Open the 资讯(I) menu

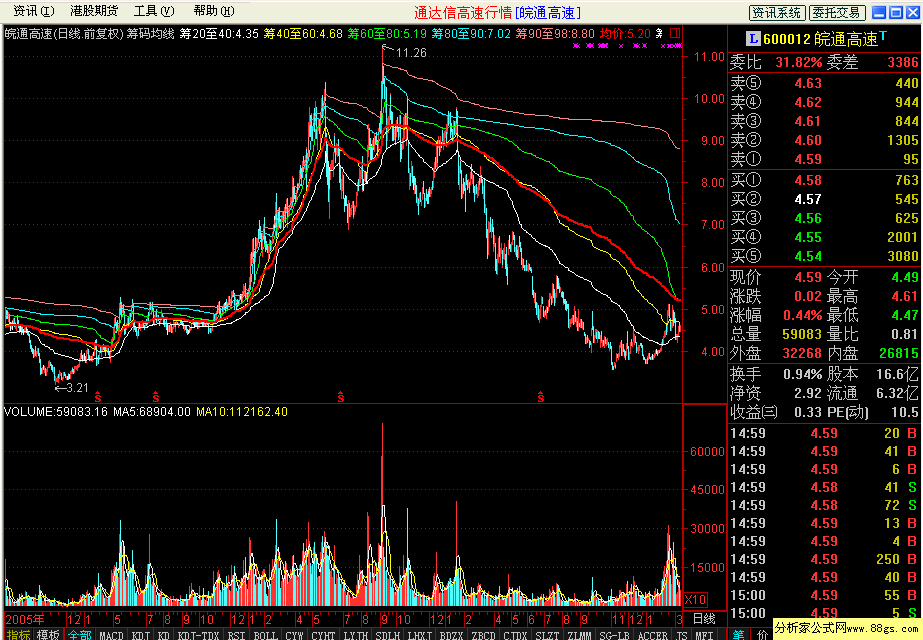point(34,11)
